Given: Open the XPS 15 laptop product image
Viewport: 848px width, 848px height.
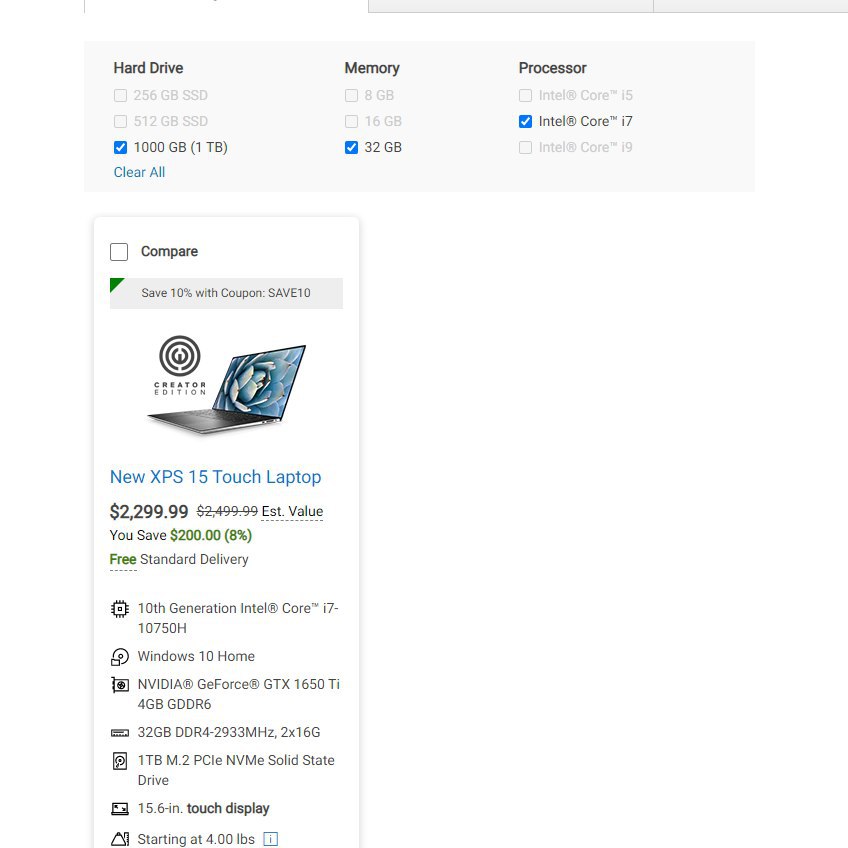Looking at the screenshot, I should 227,389.
